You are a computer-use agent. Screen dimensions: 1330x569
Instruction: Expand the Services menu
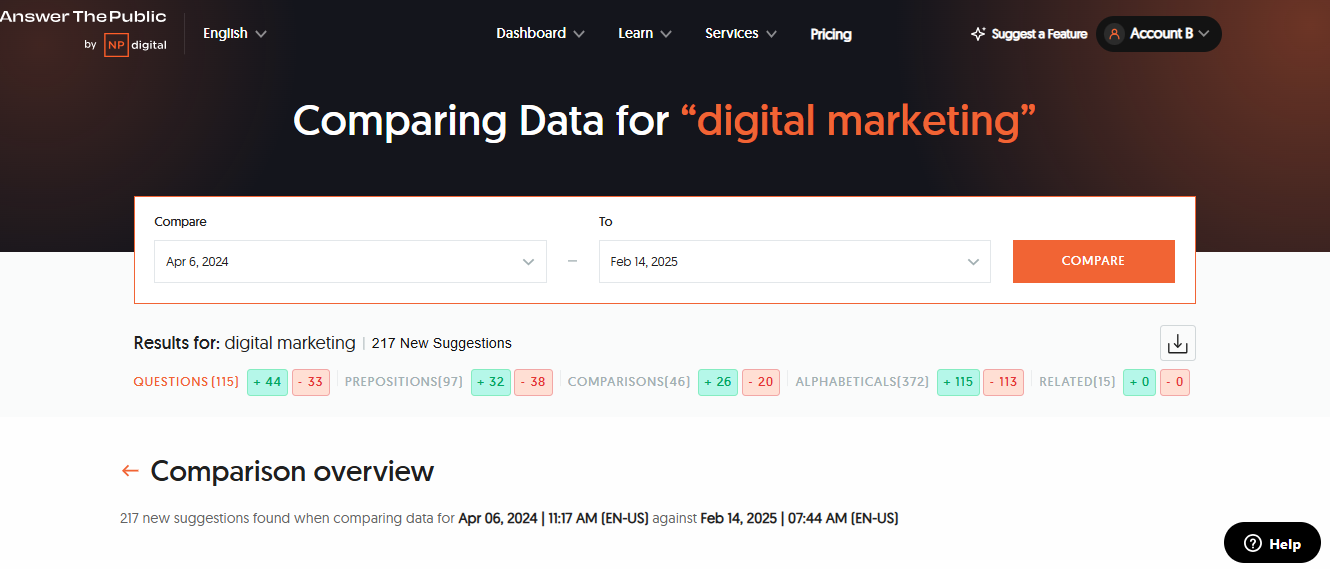pyautogui.click(x=740, y=34)
